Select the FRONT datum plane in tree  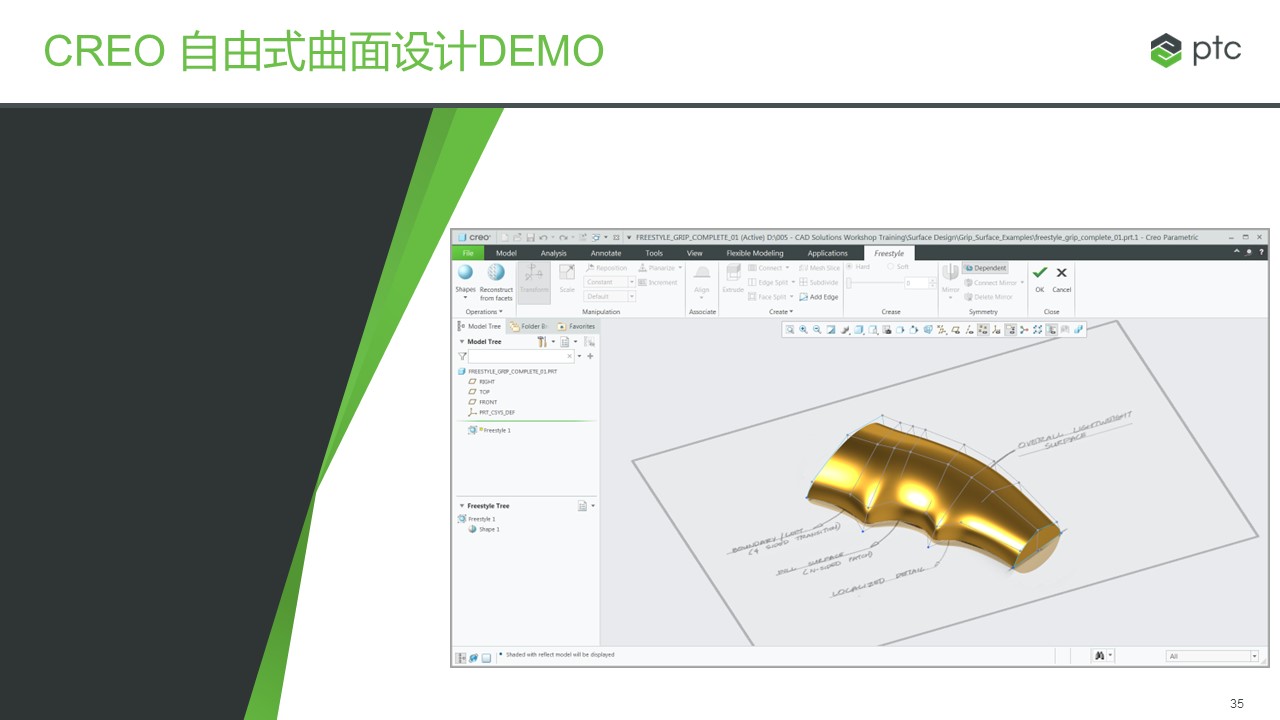483,402
